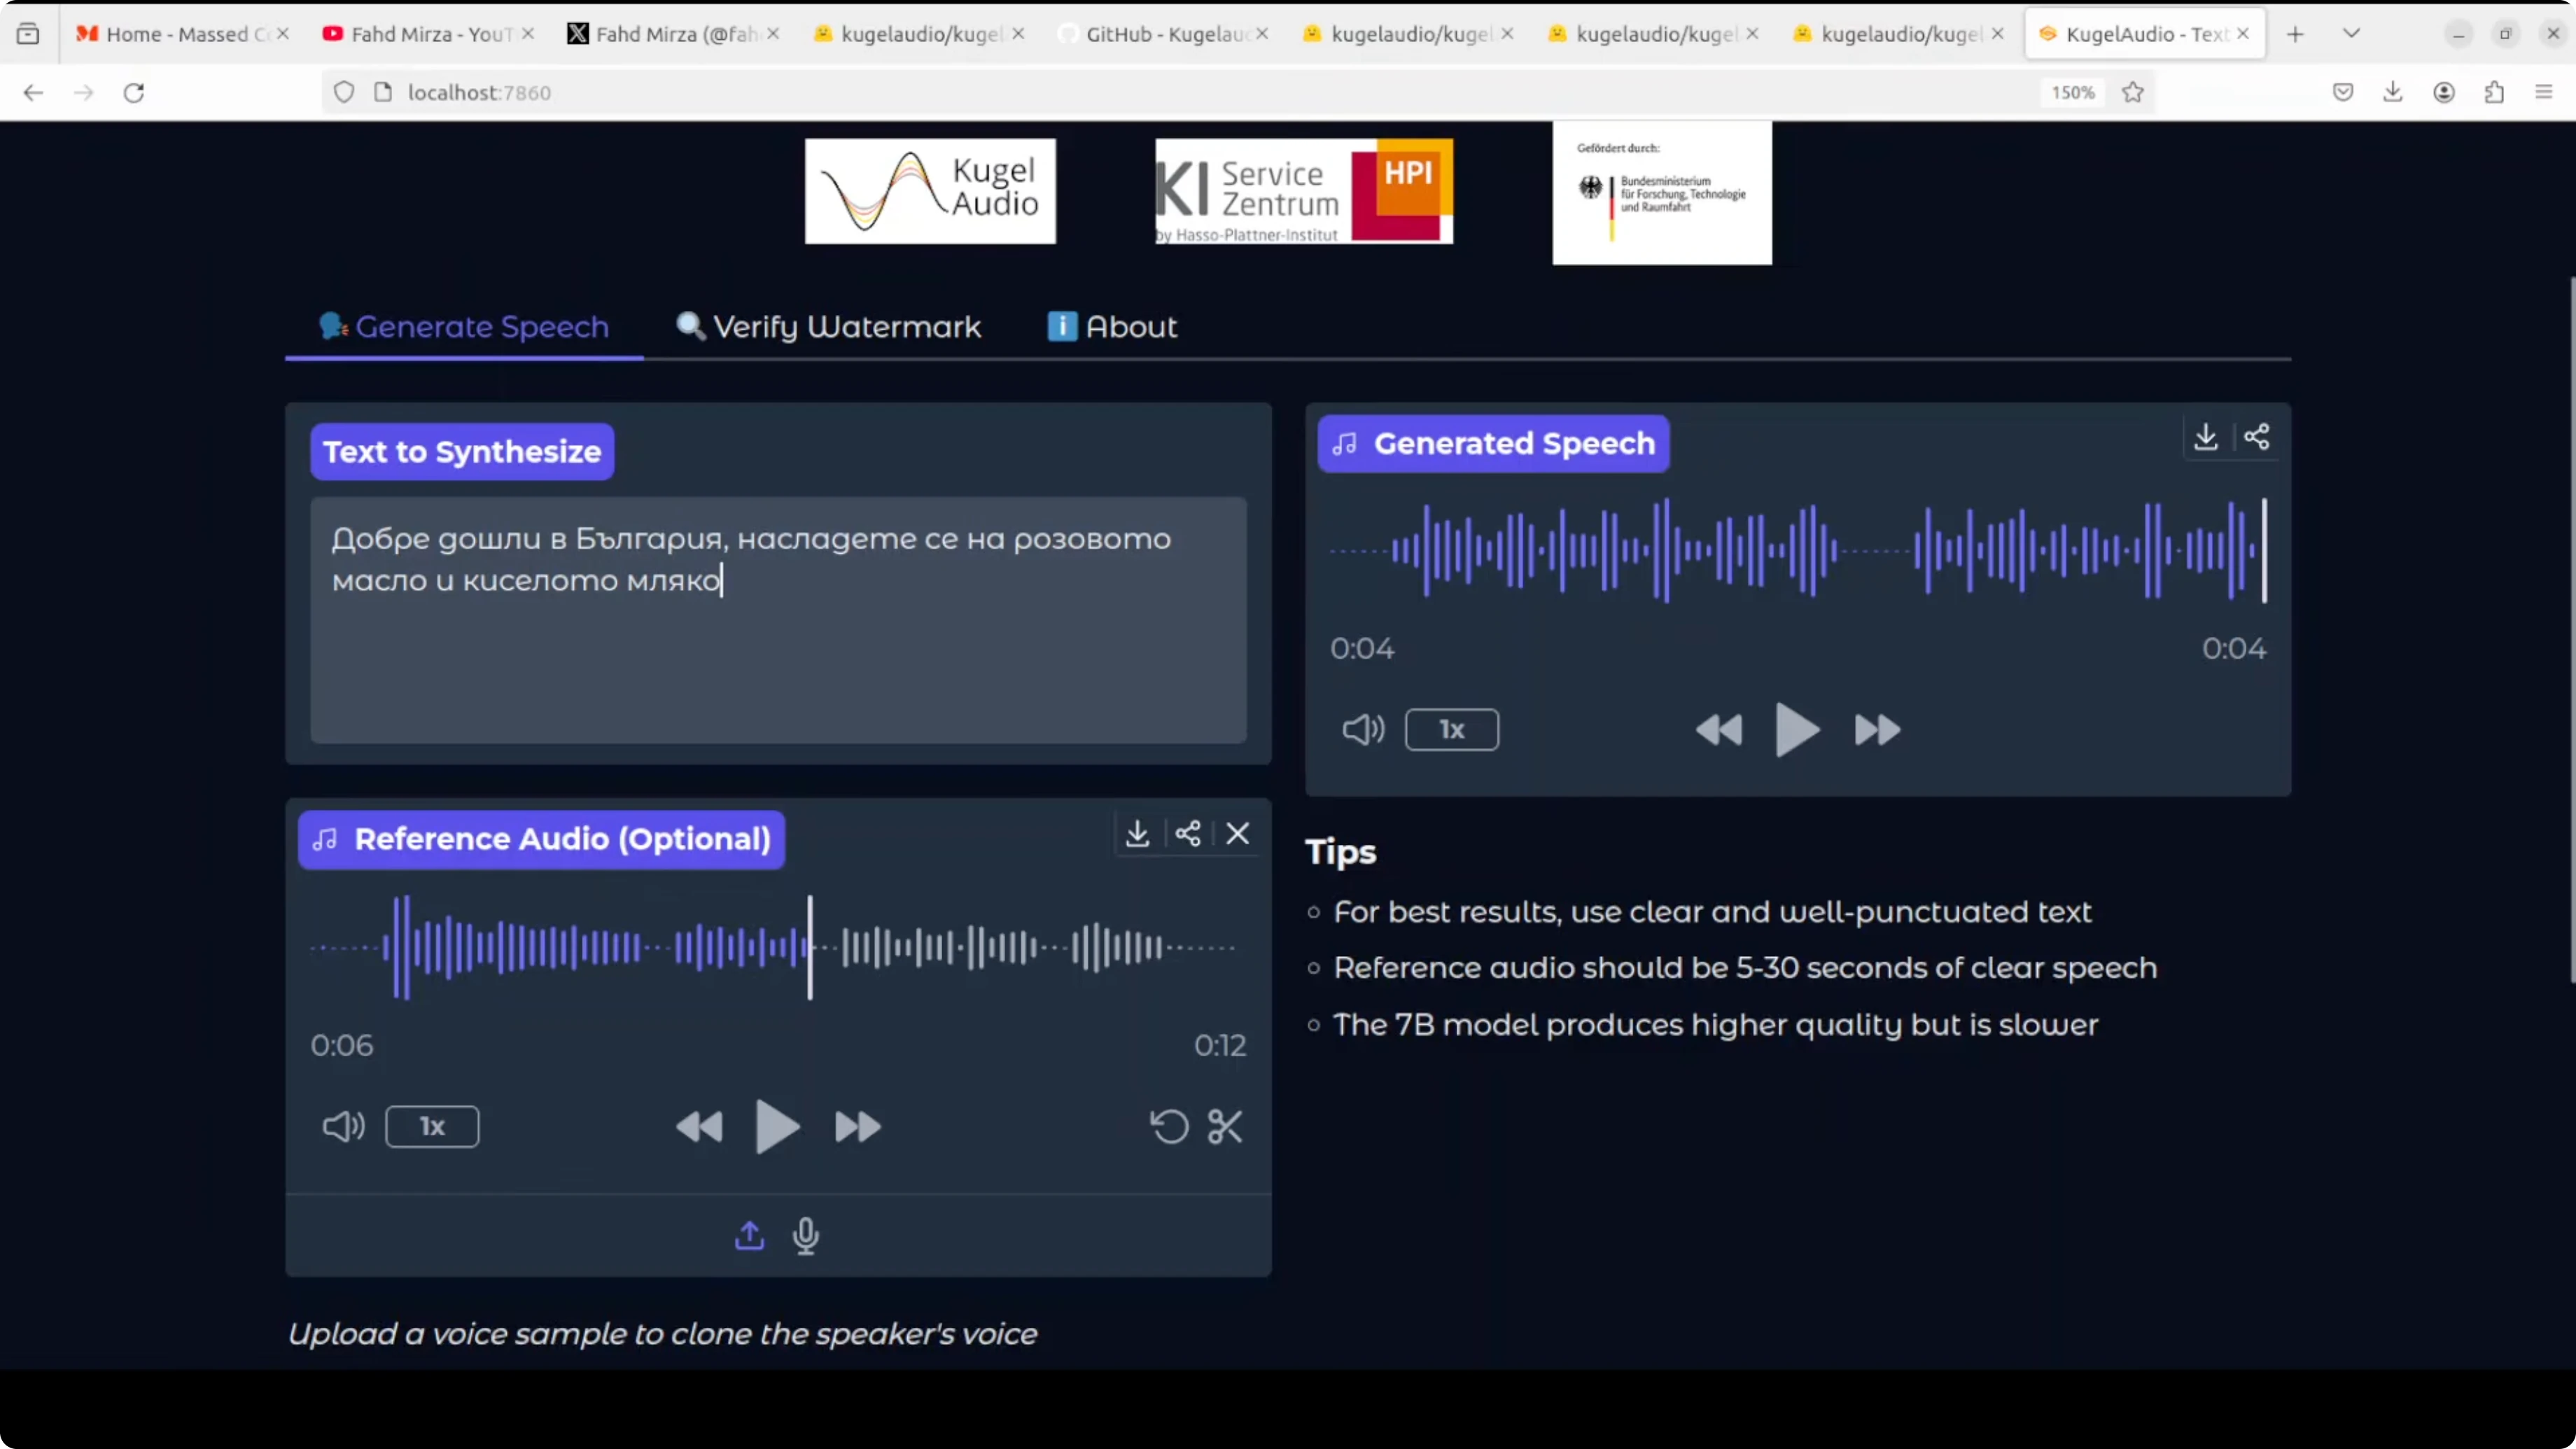Record reference audio with microphone
Viewport: 2576px width, 1449px height.
805,1236
